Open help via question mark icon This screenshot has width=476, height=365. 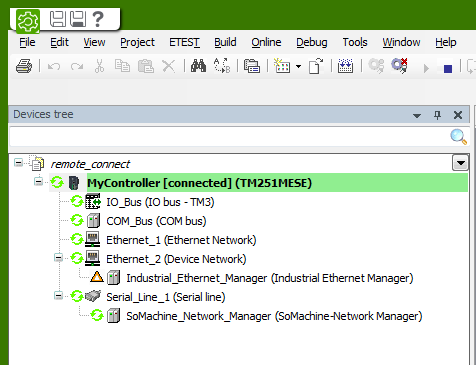(98, 19)
